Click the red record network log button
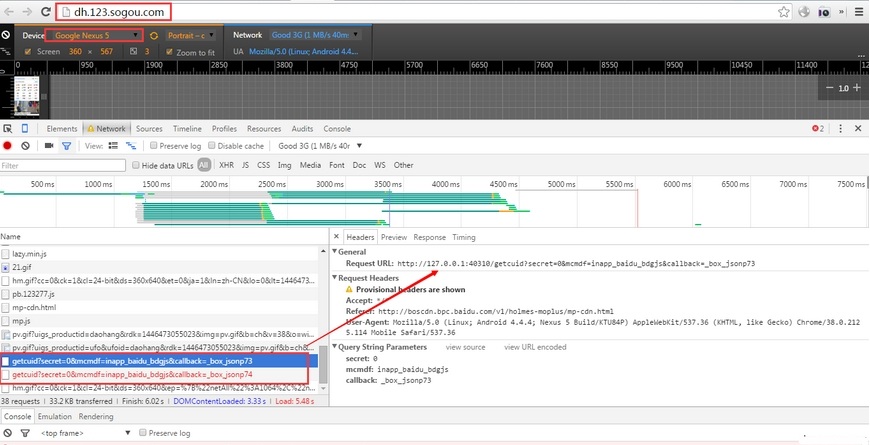Viewport: 870px width, 445px height. click(7, 146)
